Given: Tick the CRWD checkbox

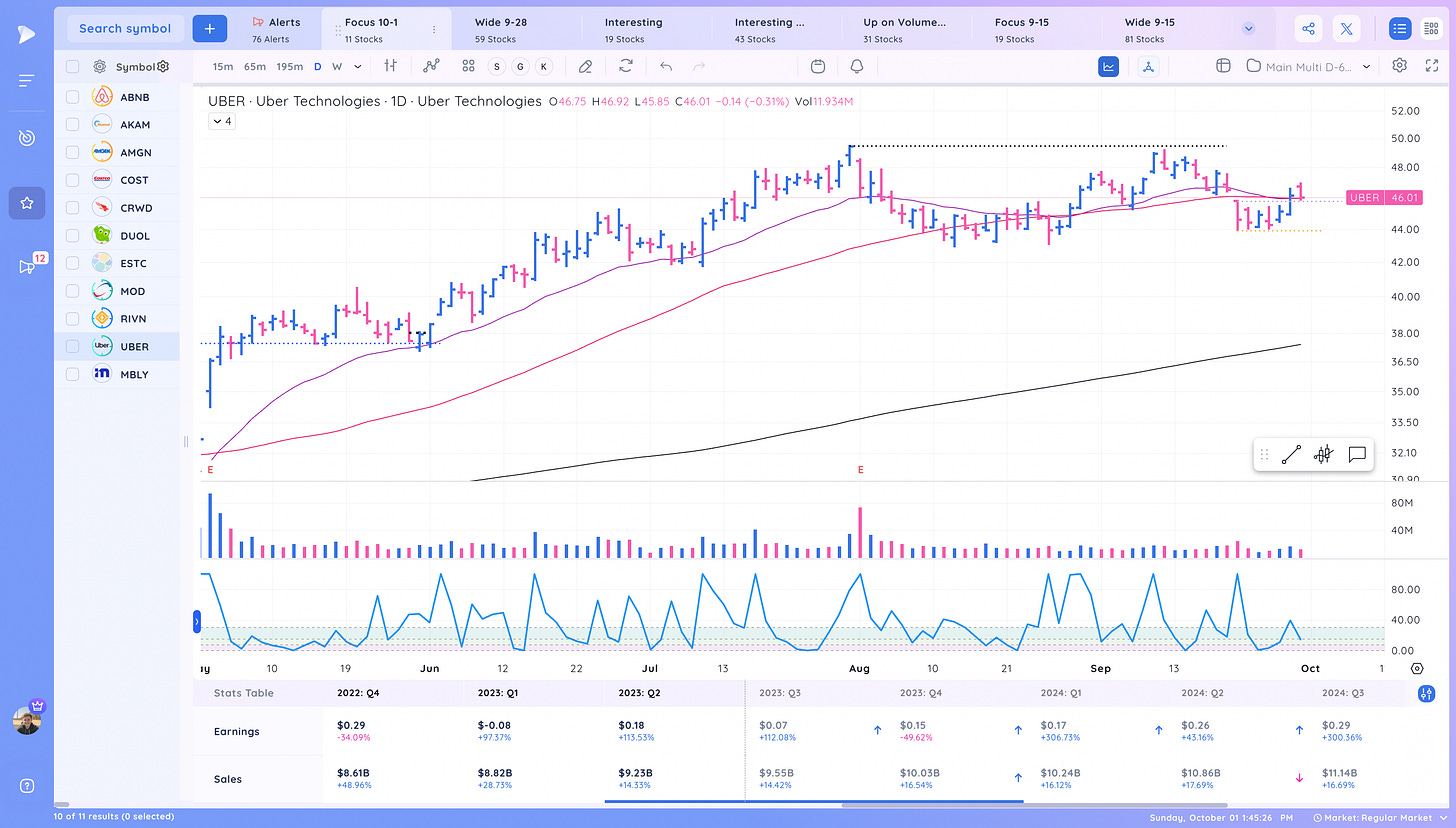Looking at the screenshot, I should tap(72, 208).
